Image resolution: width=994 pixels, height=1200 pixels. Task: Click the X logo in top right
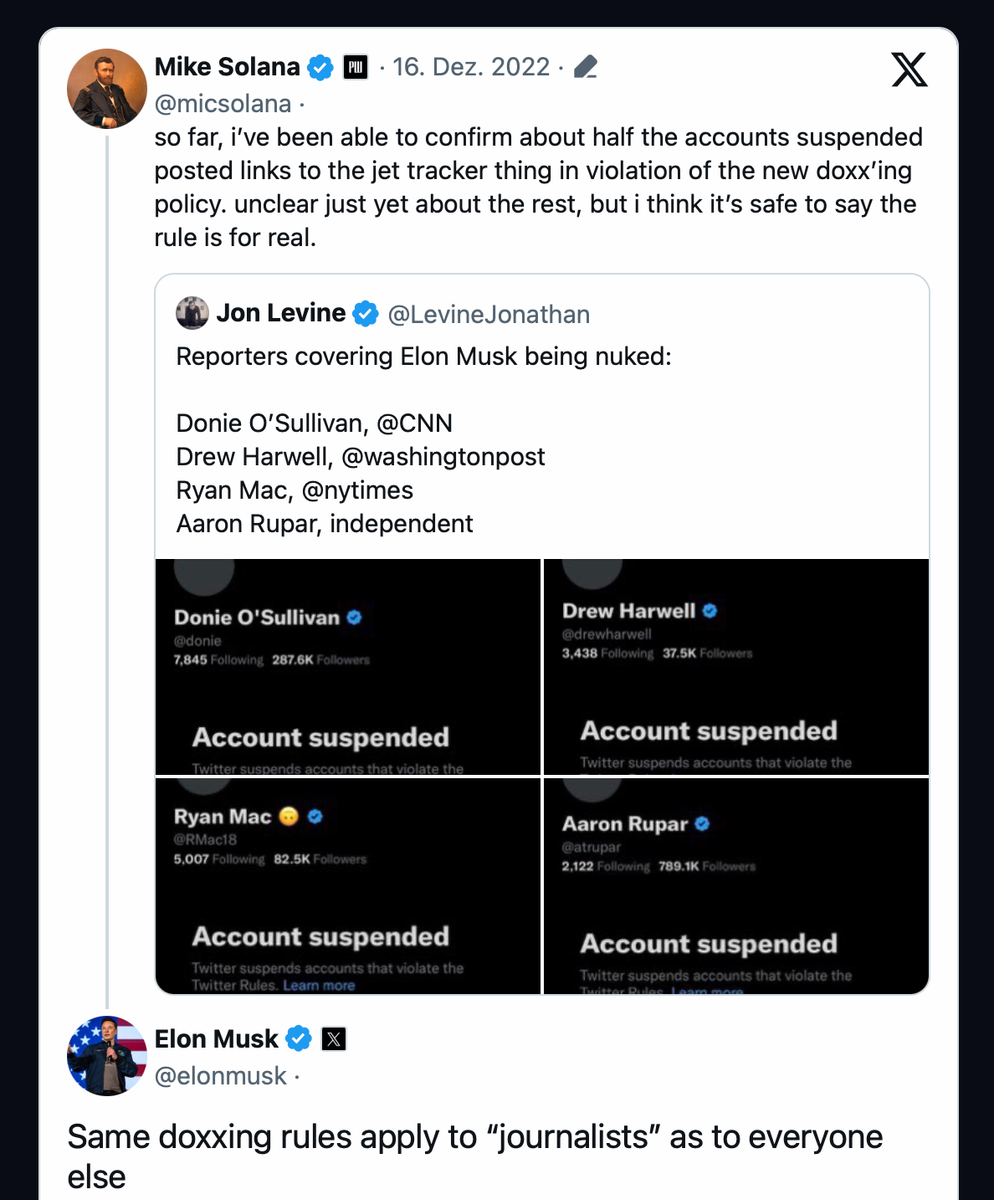click(908, 70)
